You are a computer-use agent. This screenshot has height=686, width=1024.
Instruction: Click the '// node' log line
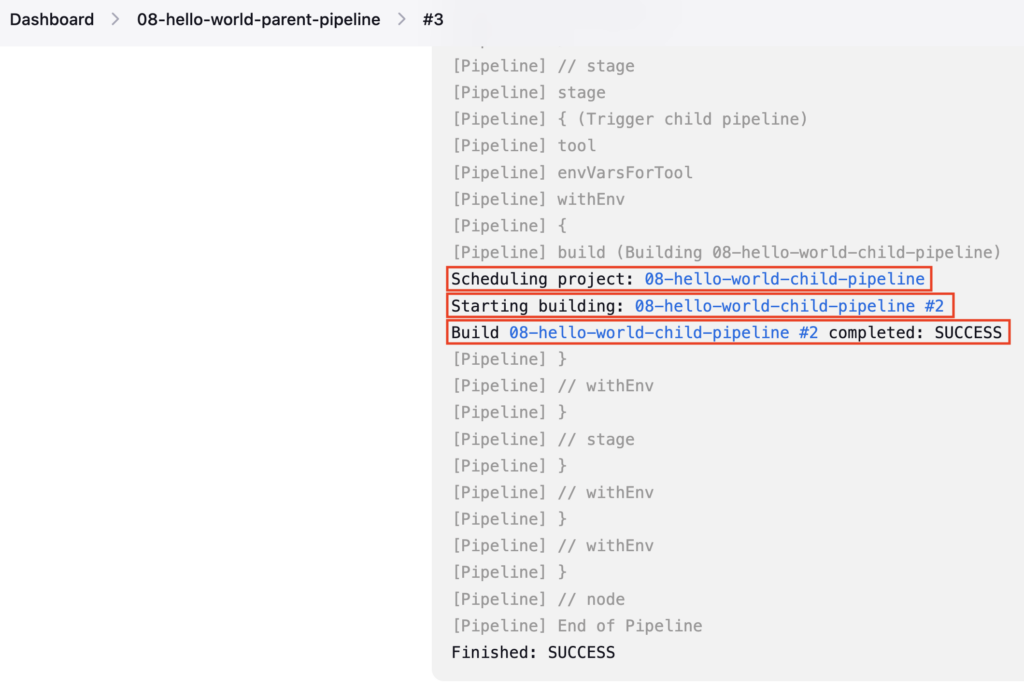click(539, 599)
